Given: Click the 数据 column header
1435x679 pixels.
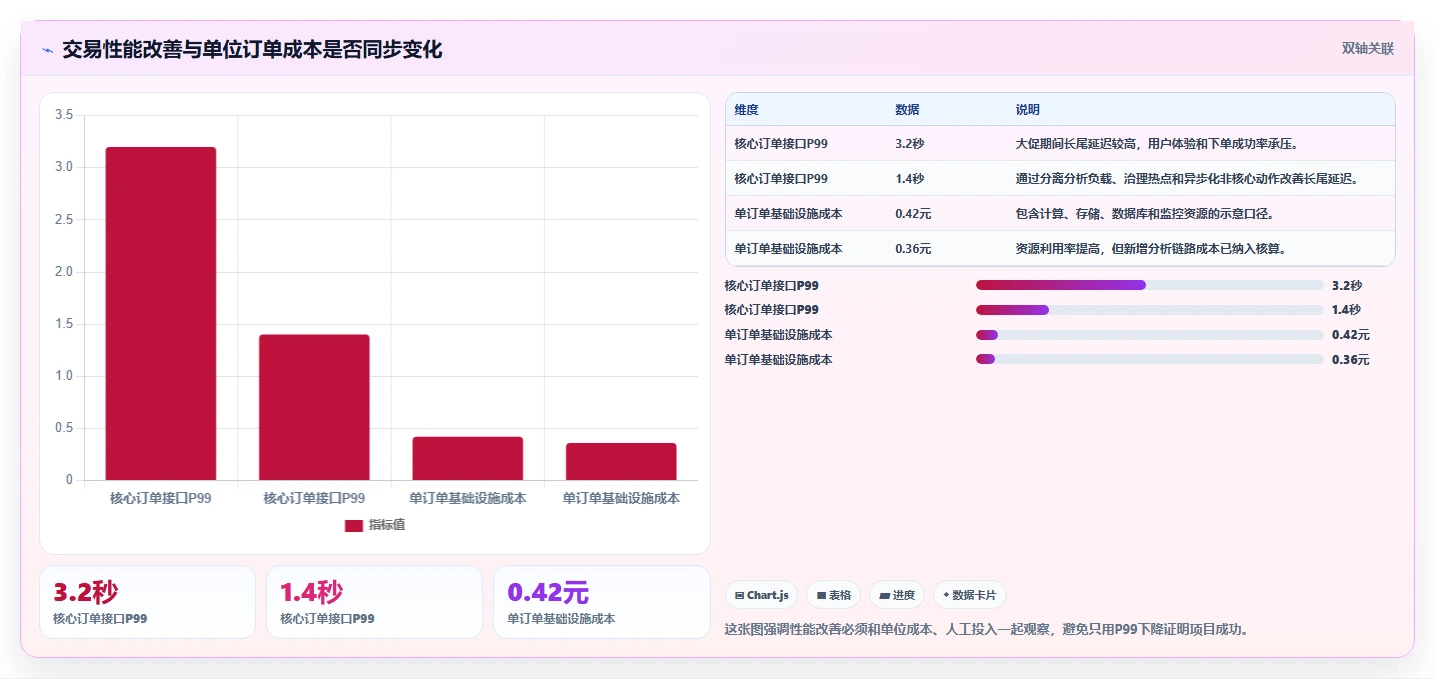Looking at the screenshot, I should point(907,110).
